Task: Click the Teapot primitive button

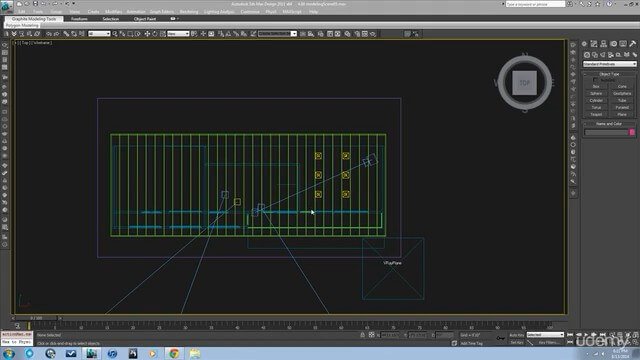Action: point(596,114)
